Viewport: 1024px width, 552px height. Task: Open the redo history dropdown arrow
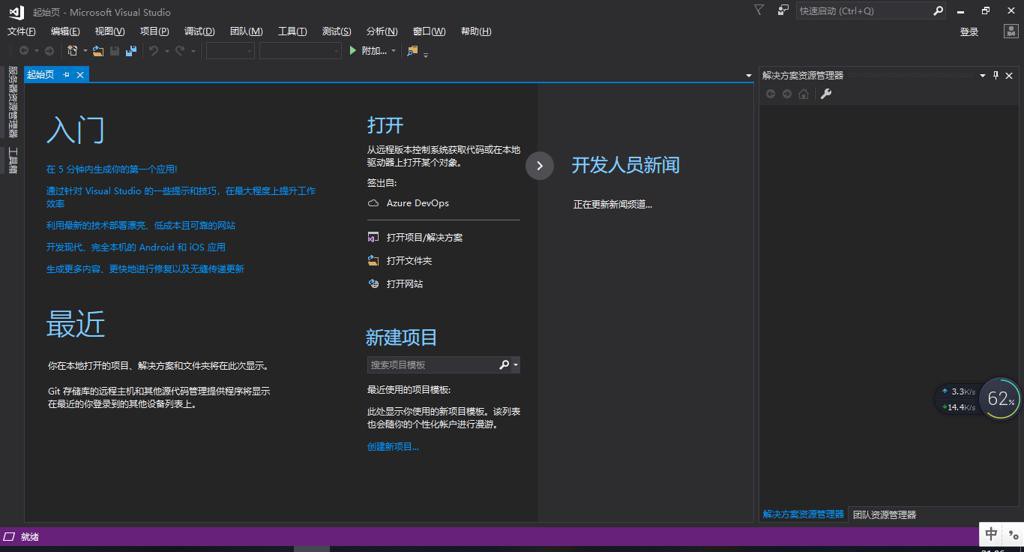click(193, 51)
